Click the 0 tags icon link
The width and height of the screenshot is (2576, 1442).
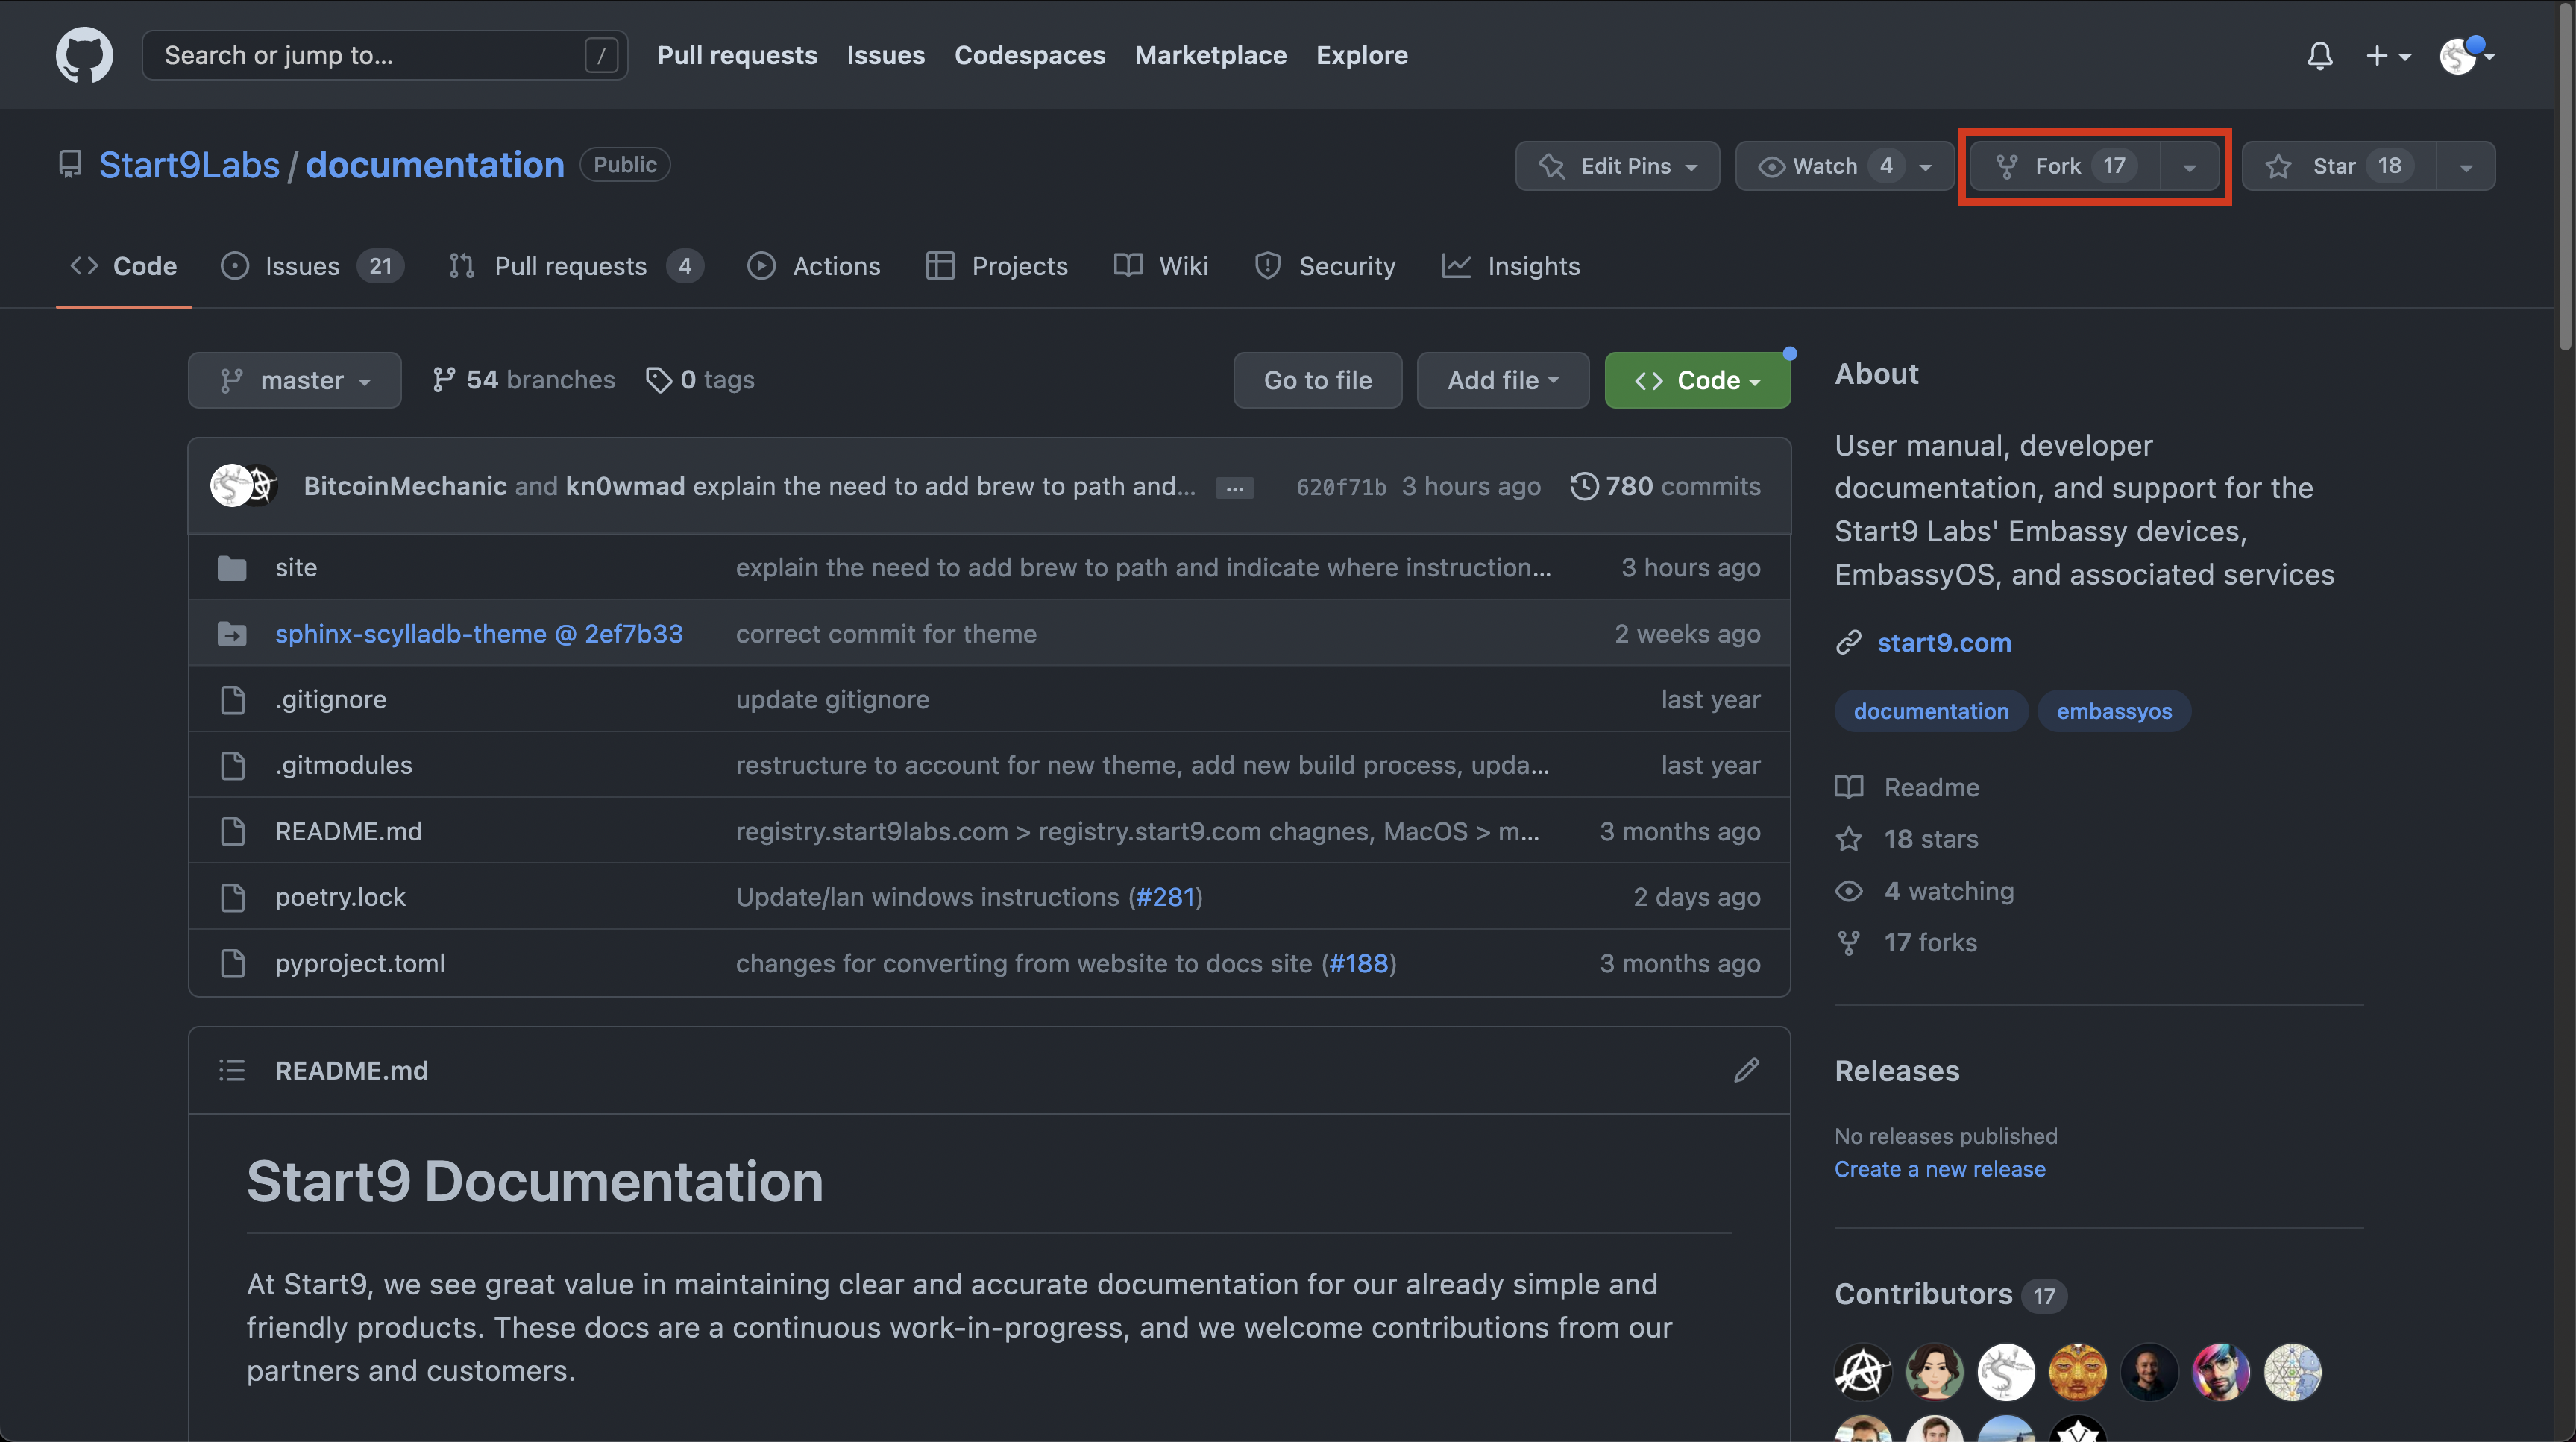point(700,380)
